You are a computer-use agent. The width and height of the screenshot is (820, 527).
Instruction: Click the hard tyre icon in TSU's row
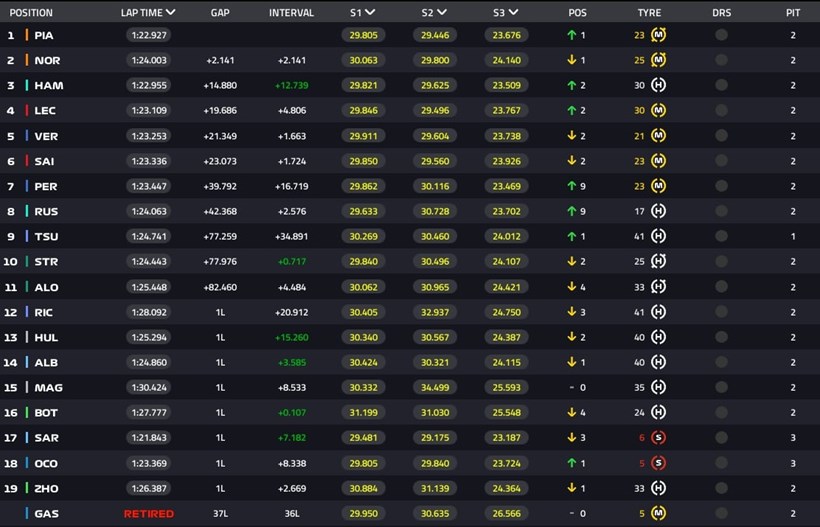(x=658, y=236)
